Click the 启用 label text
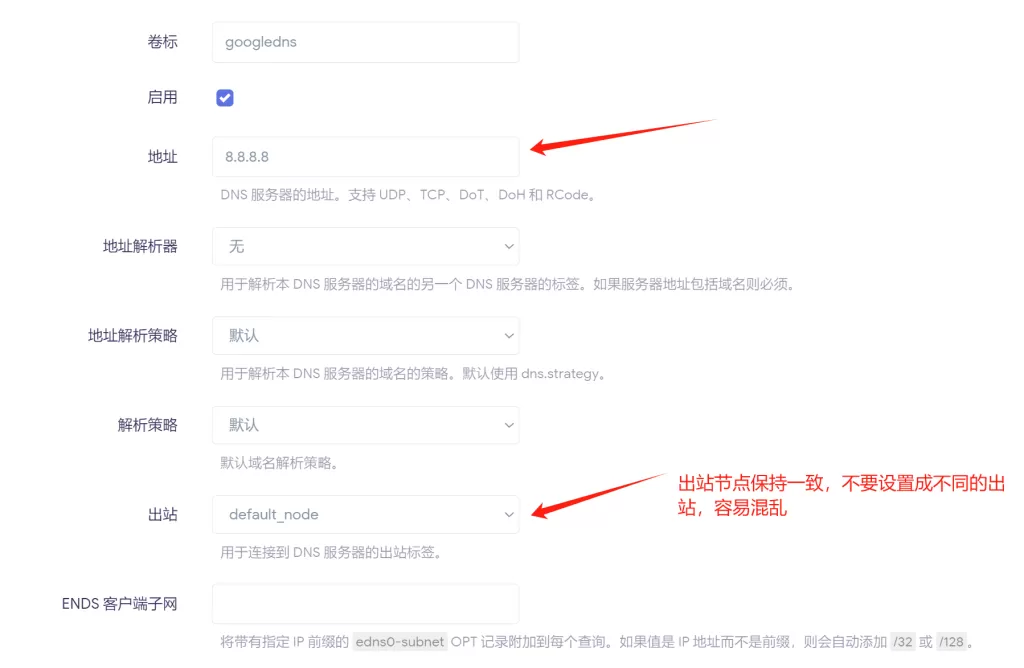 tap(163, 98)
